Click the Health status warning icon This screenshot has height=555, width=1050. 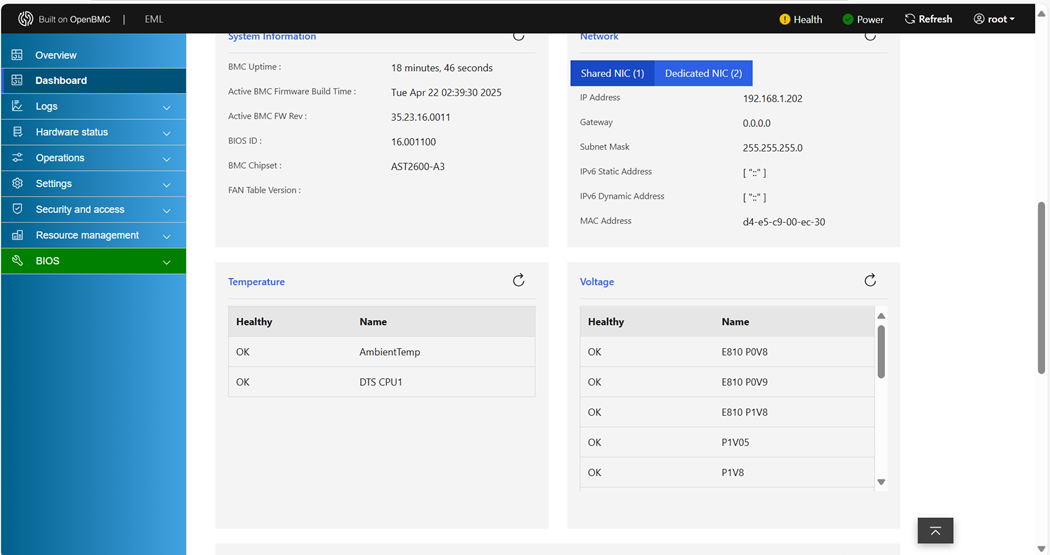(785, 19)
